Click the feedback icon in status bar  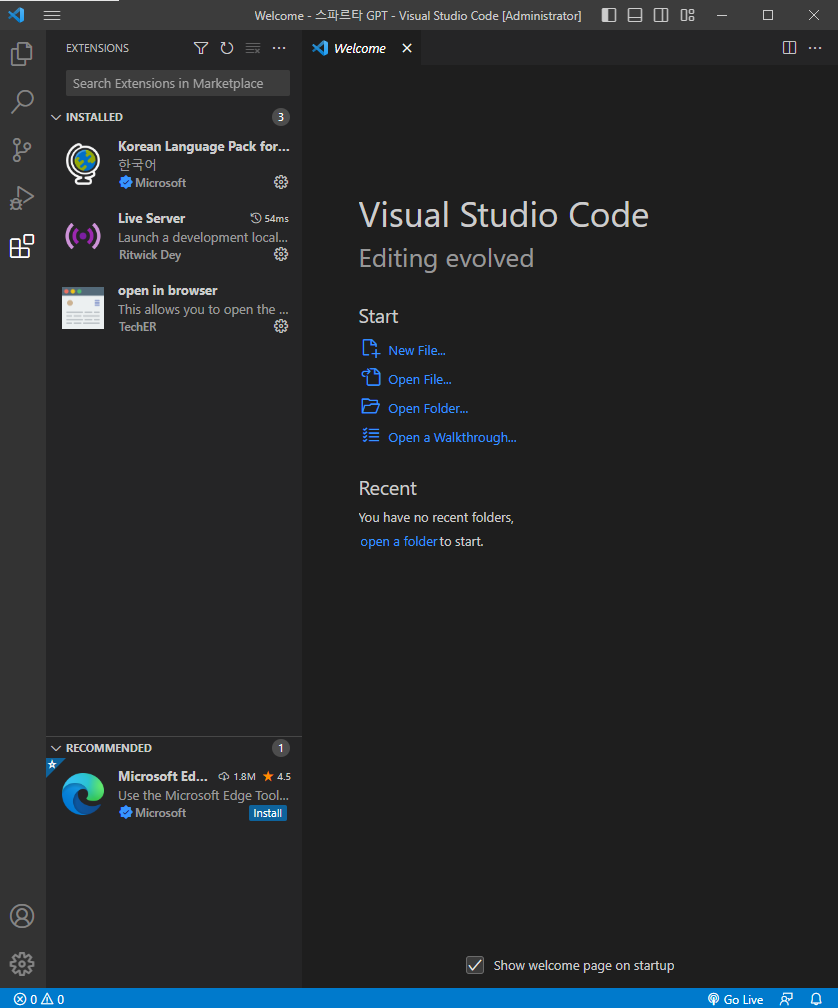point(786,999)
